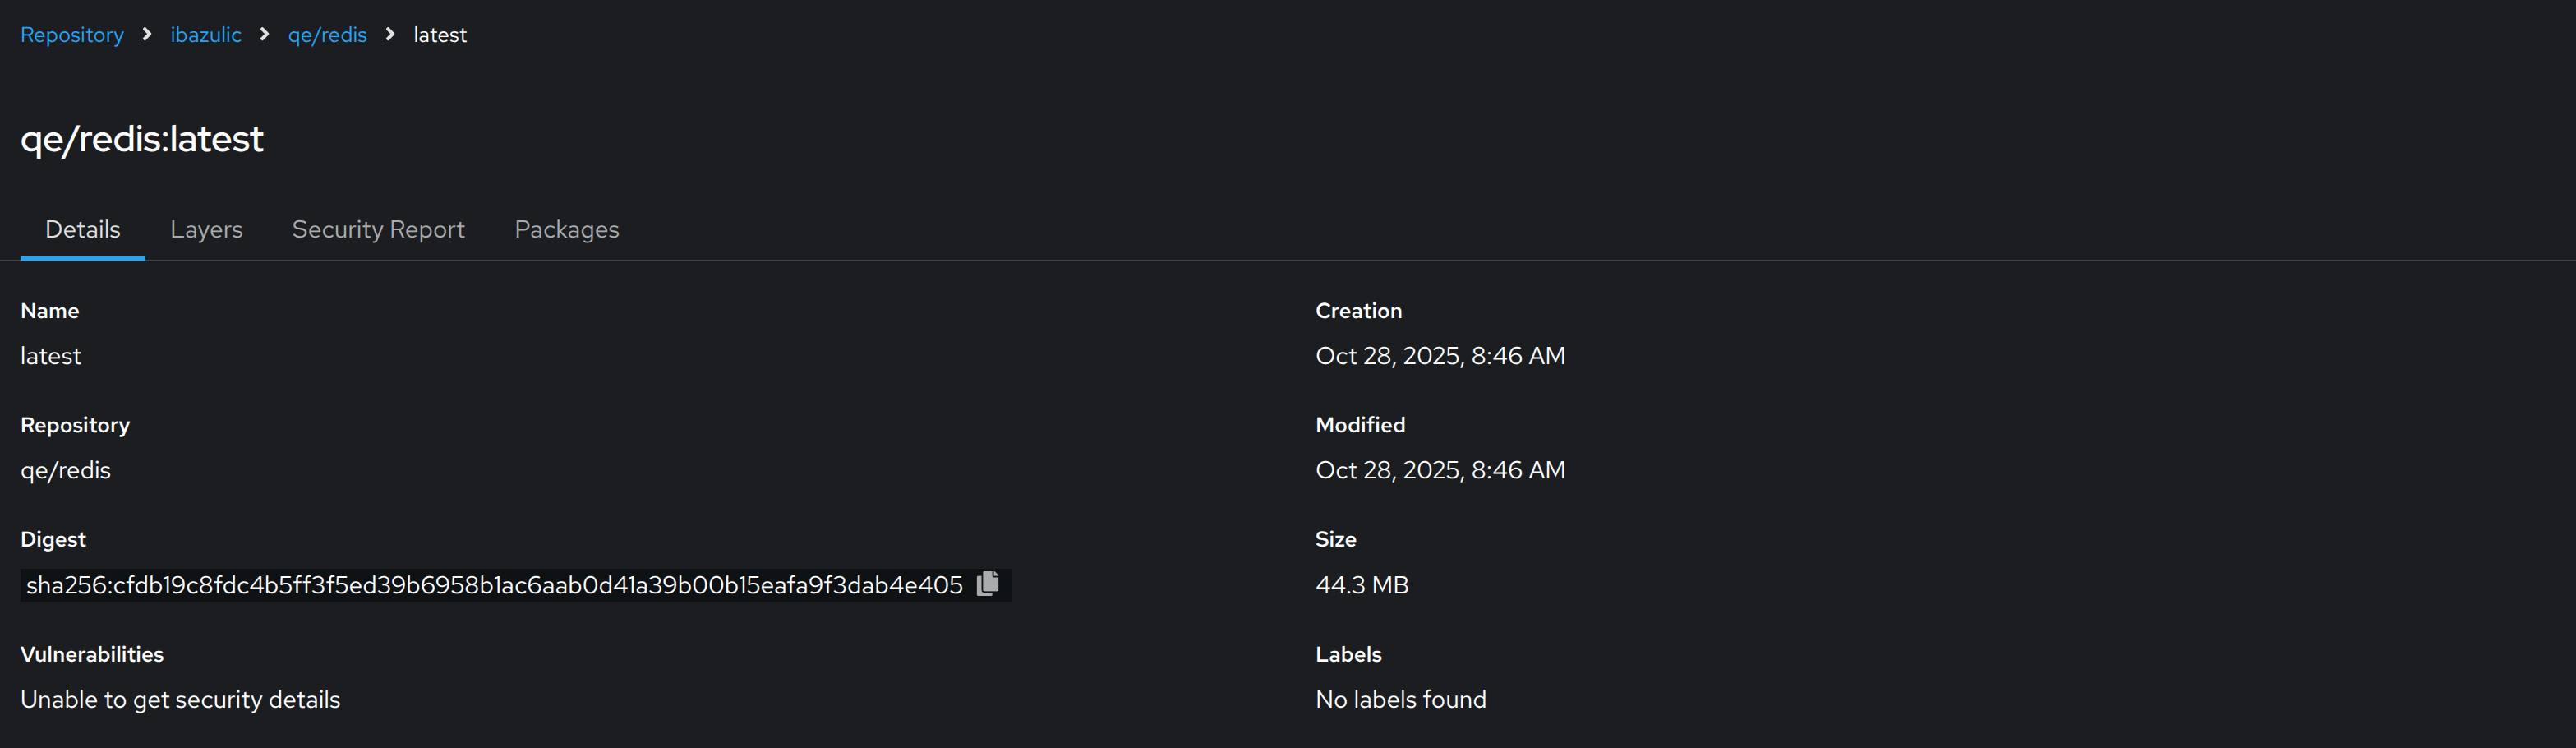Click the chevron separator after ibazulic breadcrumb
Screen dimensions: 2576x748
point(264,35)
